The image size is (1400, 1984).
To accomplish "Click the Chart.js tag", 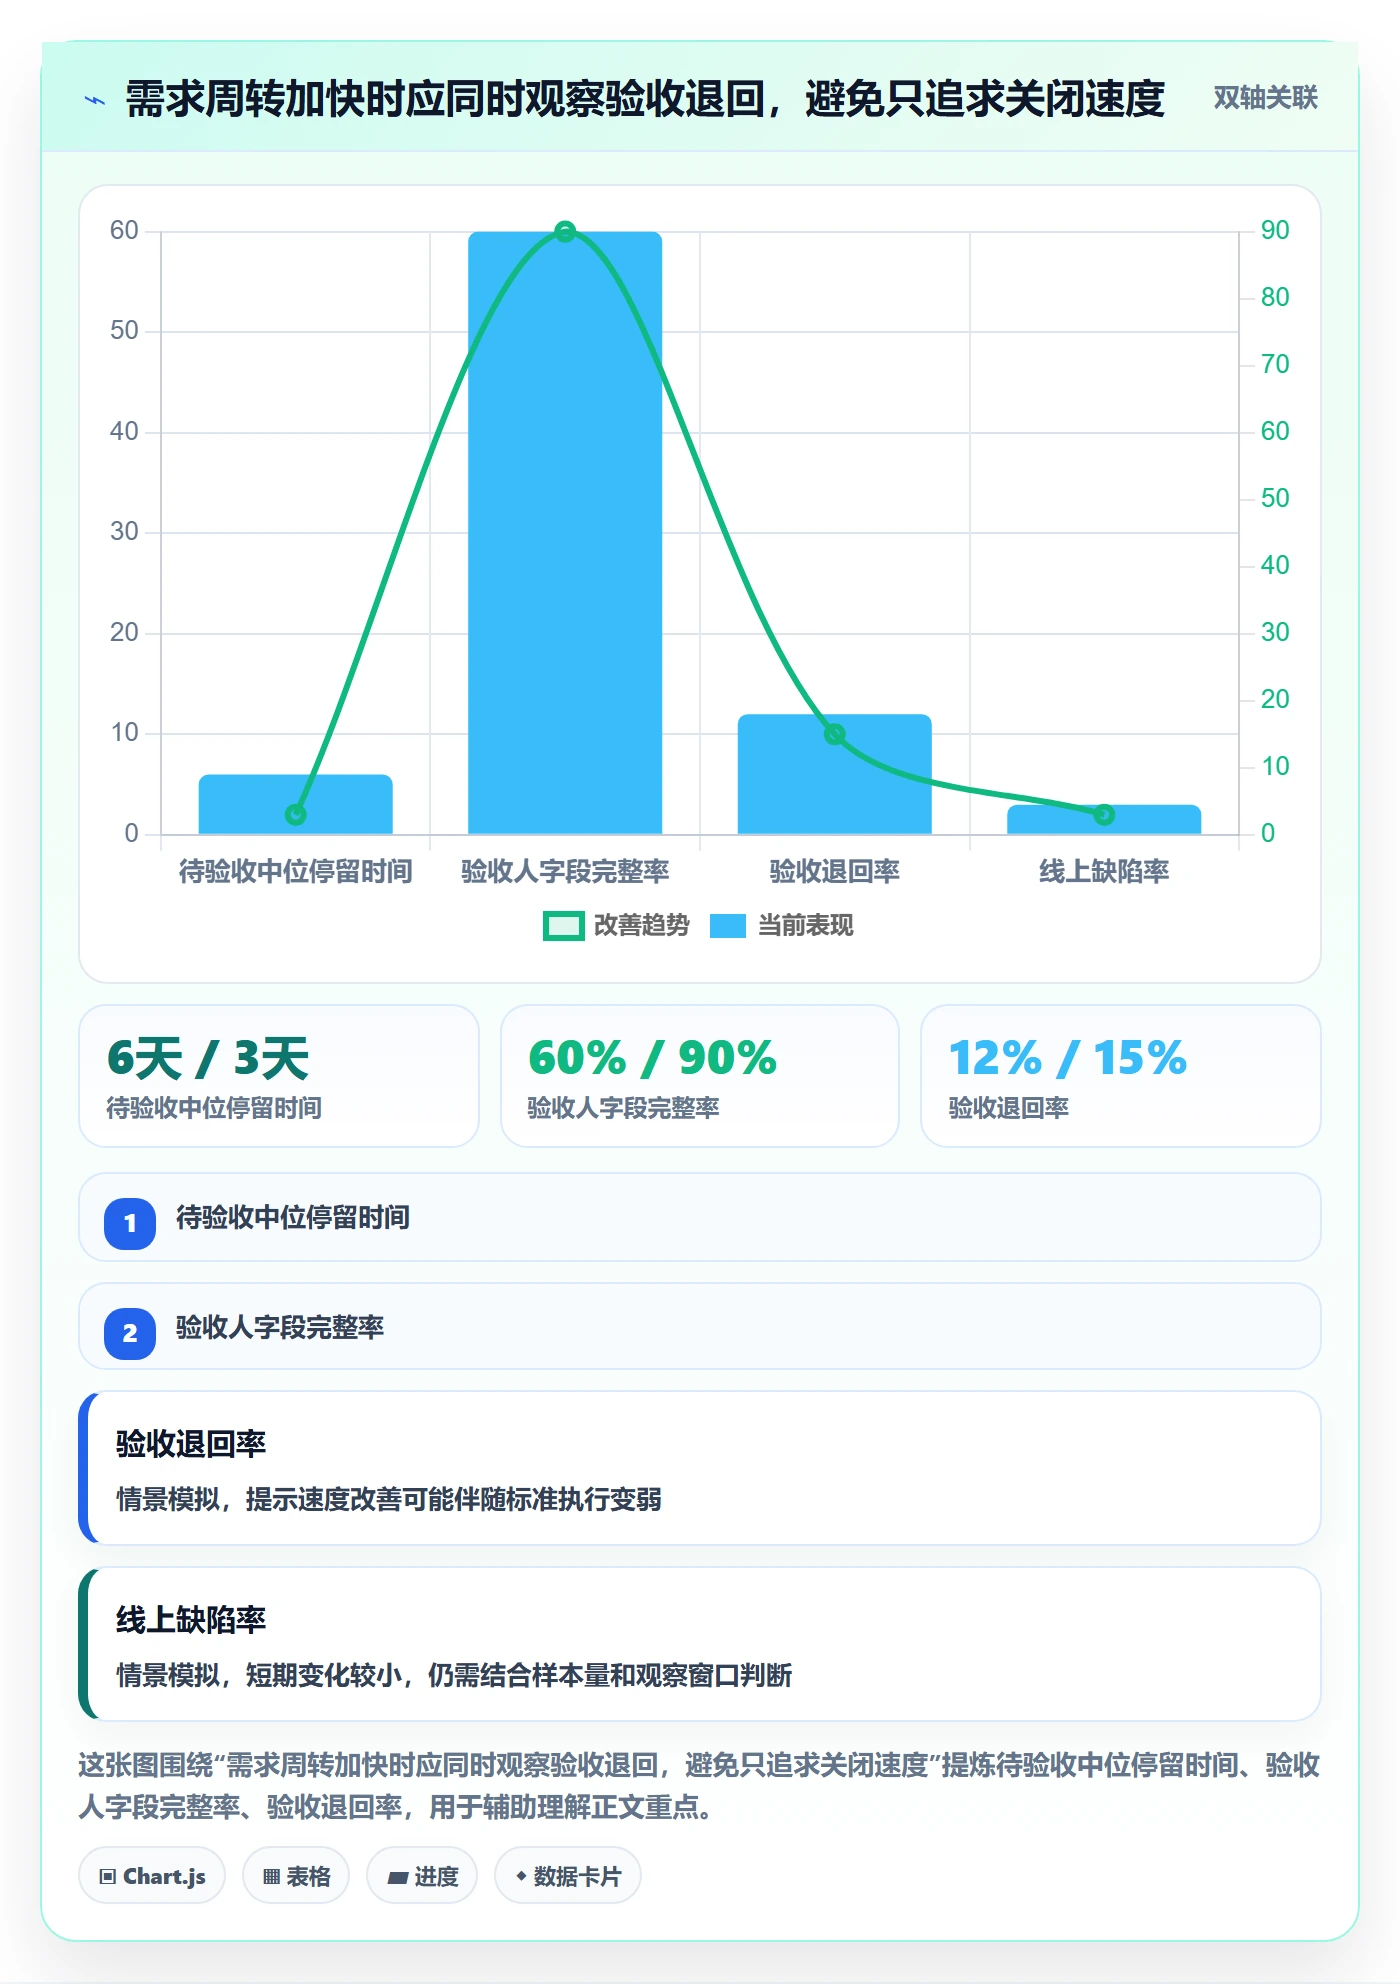I will [x=152, y=1876].
